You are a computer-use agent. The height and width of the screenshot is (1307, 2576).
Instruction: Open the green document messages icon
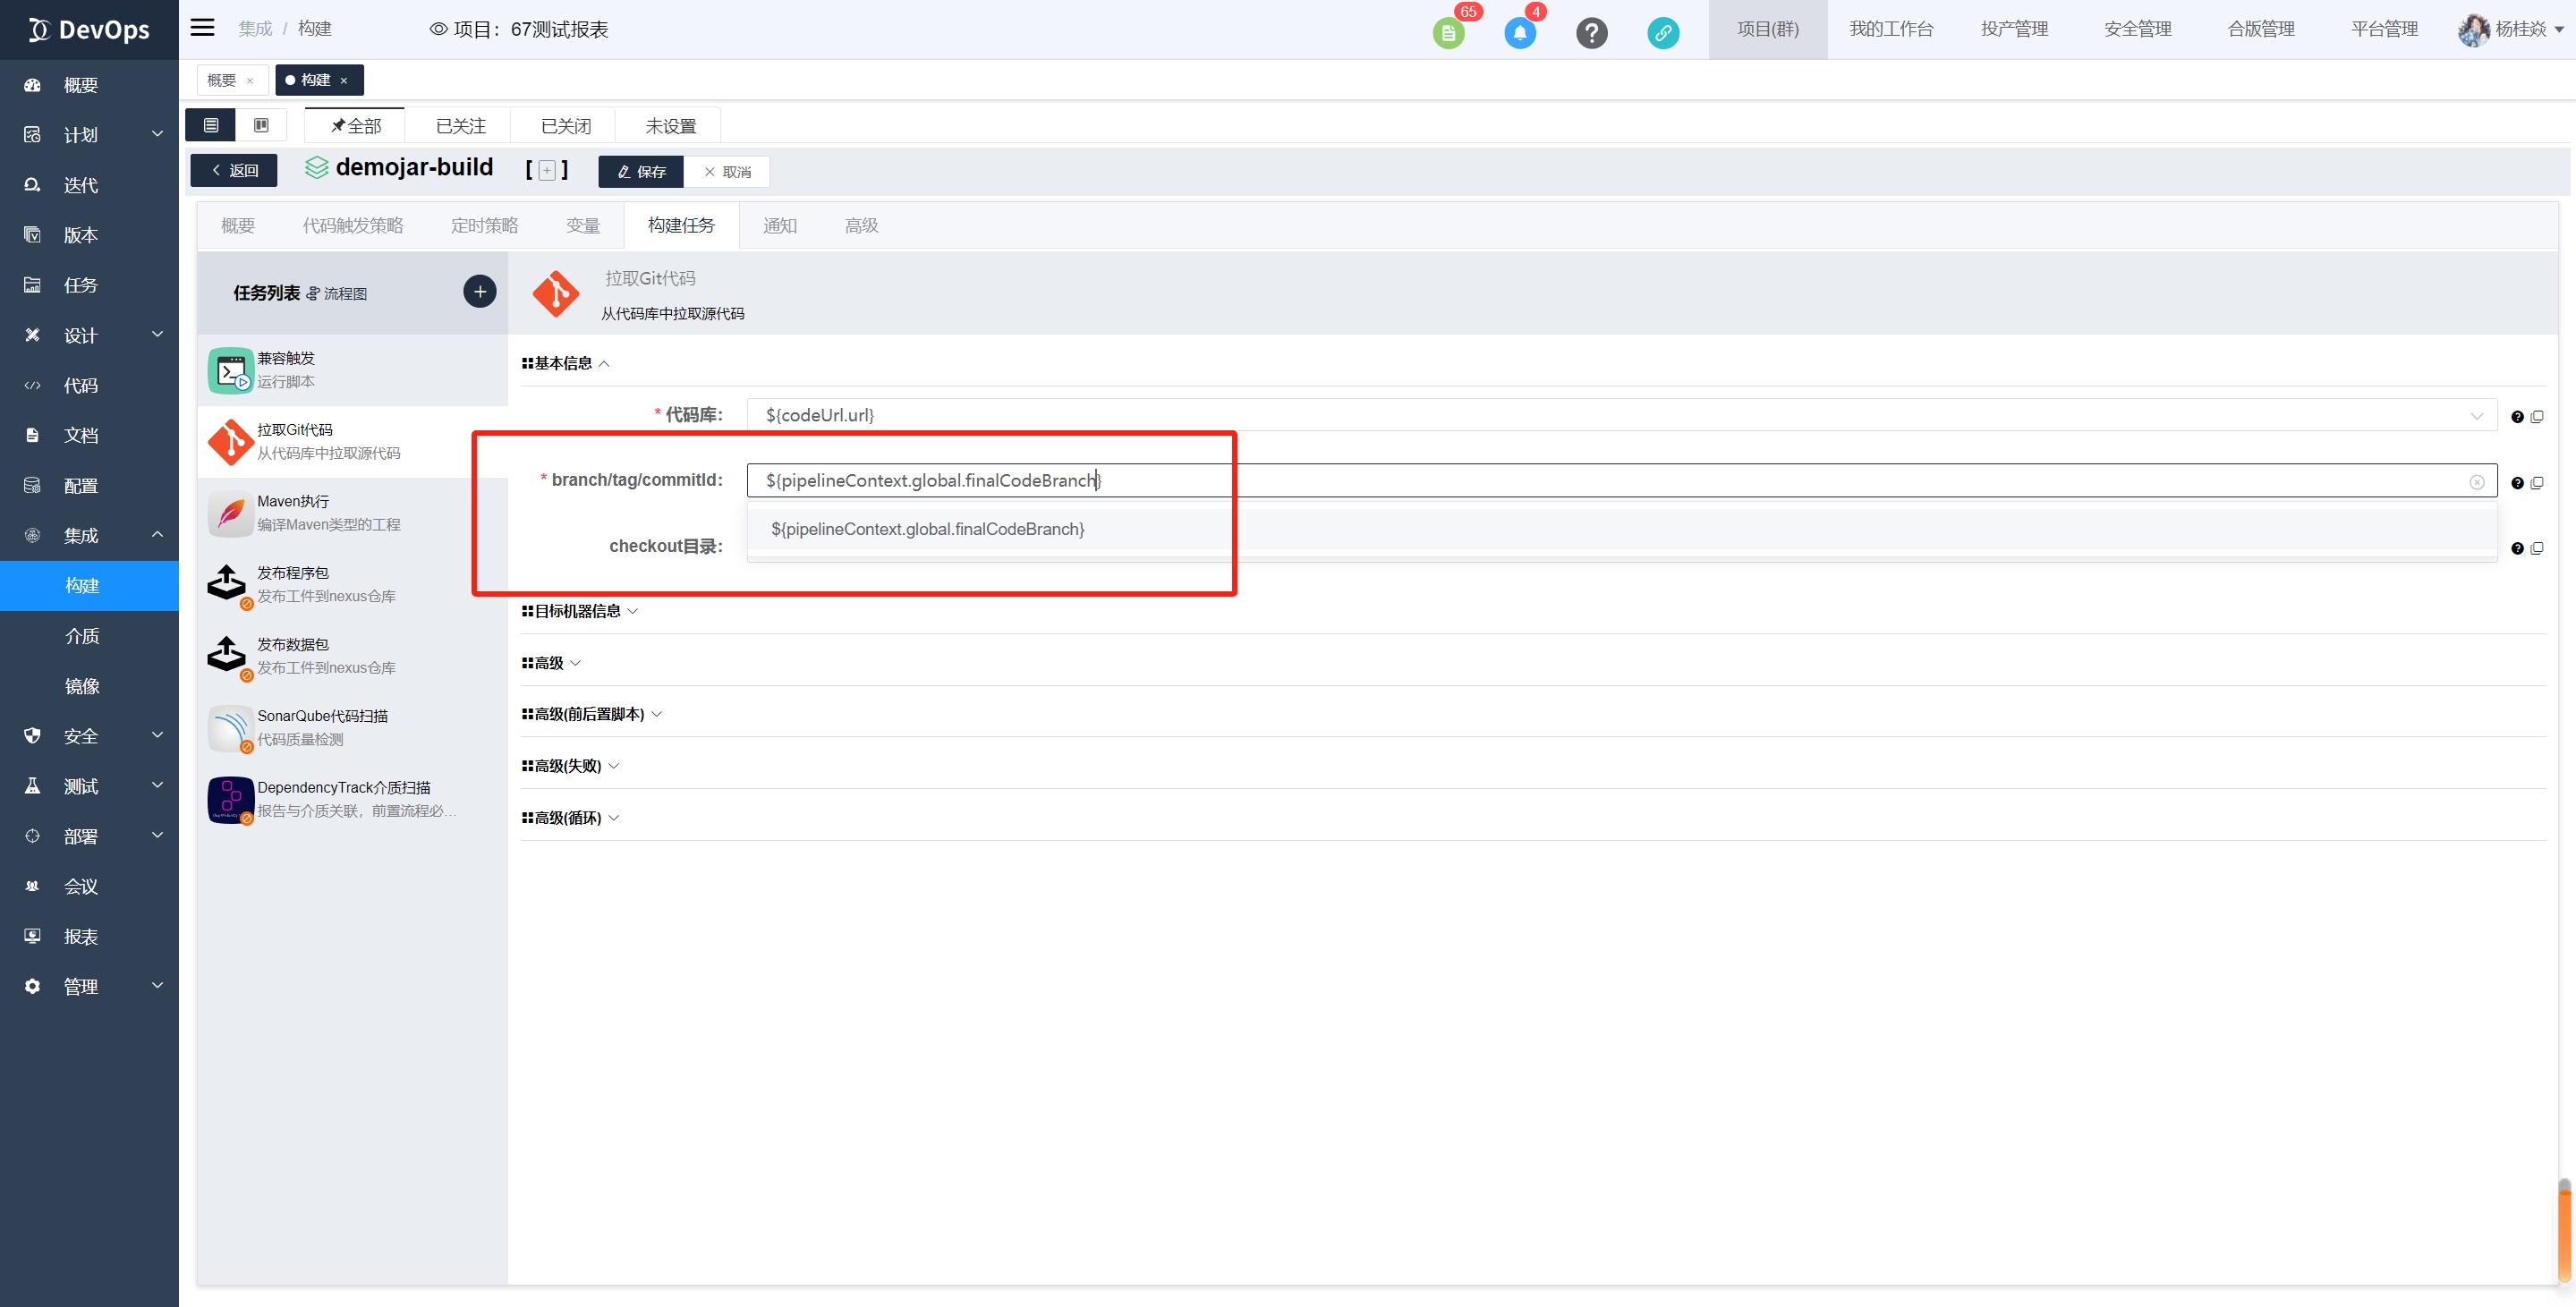pos(1447,33)
